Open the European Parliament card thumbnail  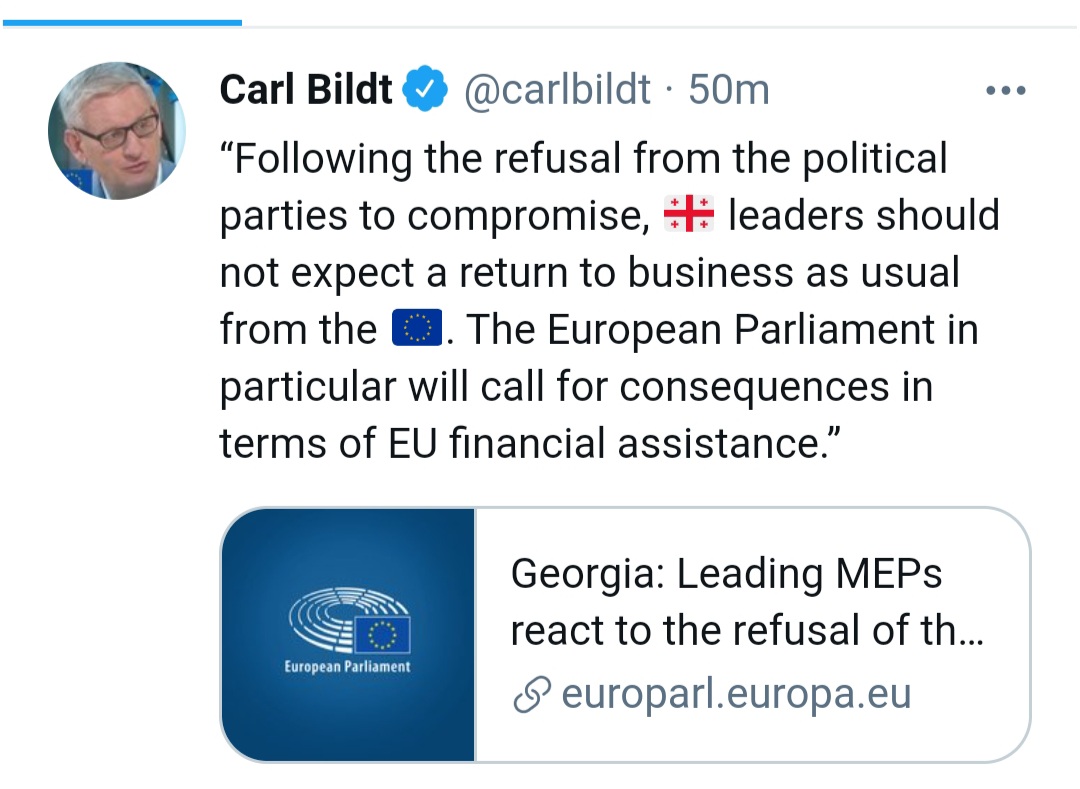pyautogui.click(x=348, y=634)
